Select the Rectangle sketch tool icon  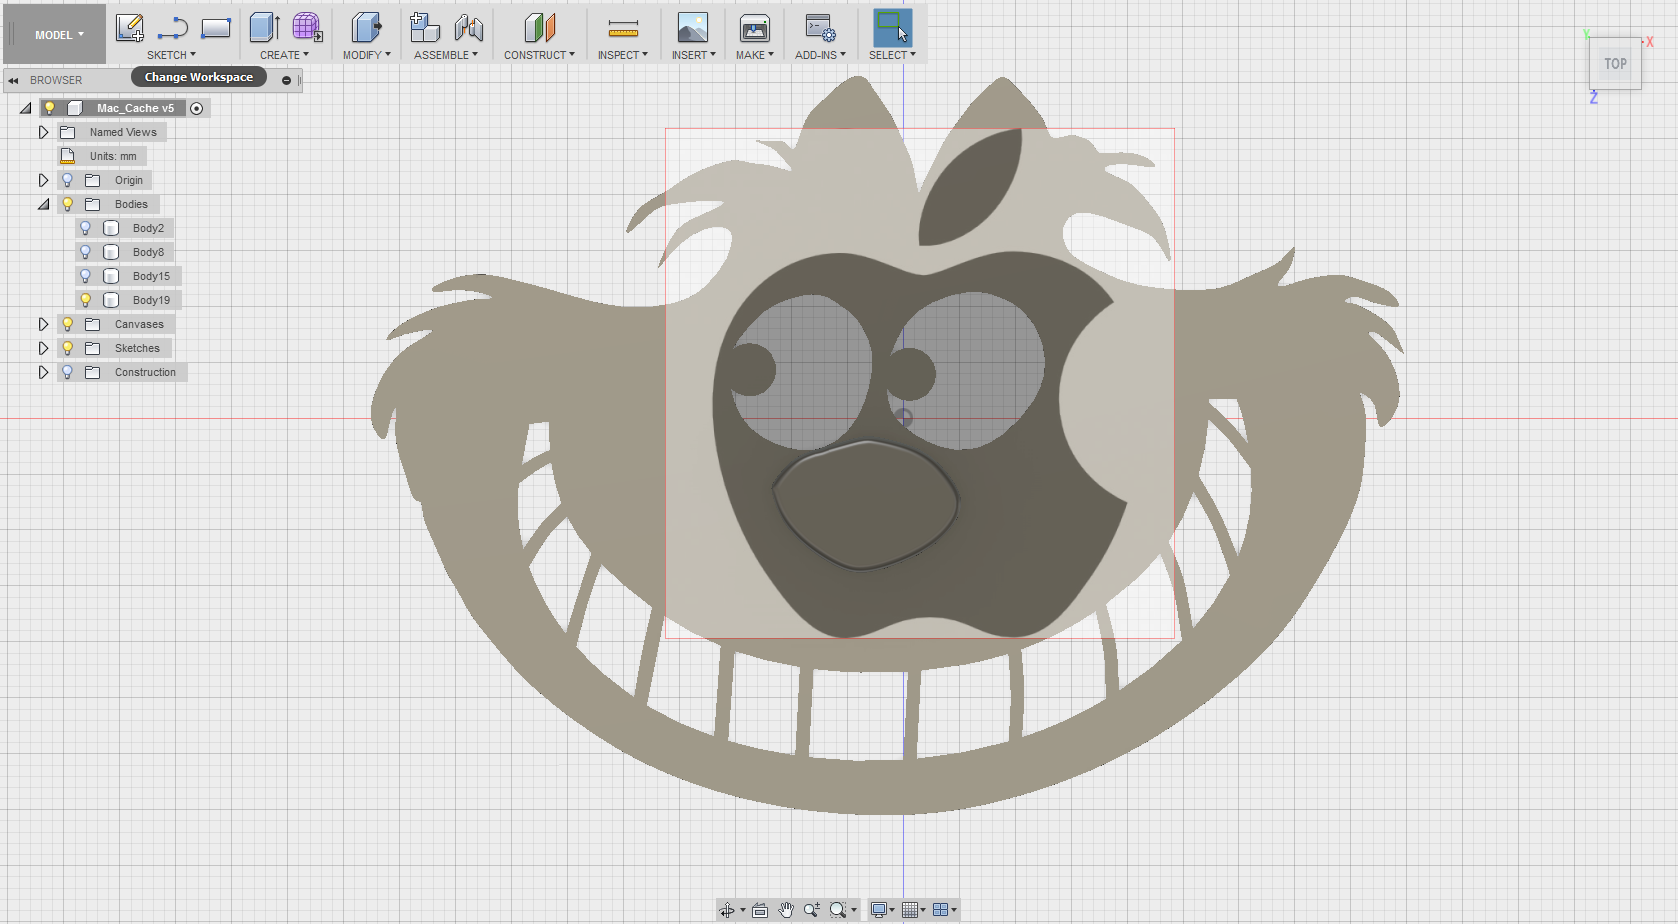(x=216, y=28)
